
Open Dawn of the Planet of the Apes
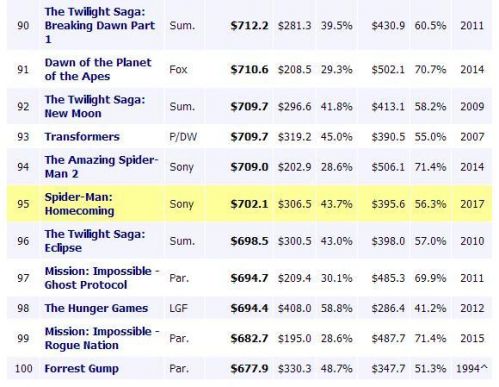click(98, 69)
